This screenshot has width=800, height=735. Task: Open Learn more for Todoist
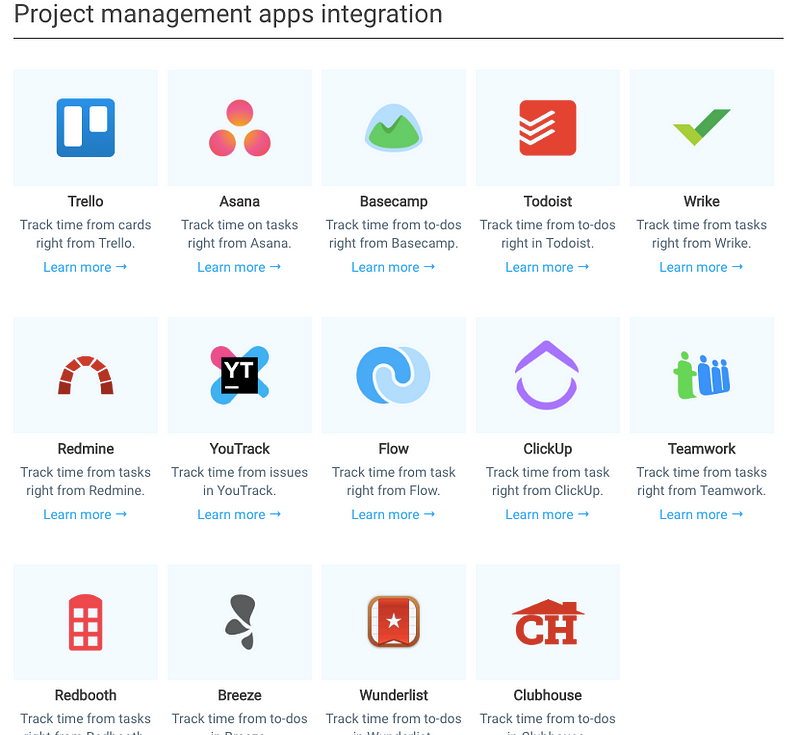coord(547,267)
